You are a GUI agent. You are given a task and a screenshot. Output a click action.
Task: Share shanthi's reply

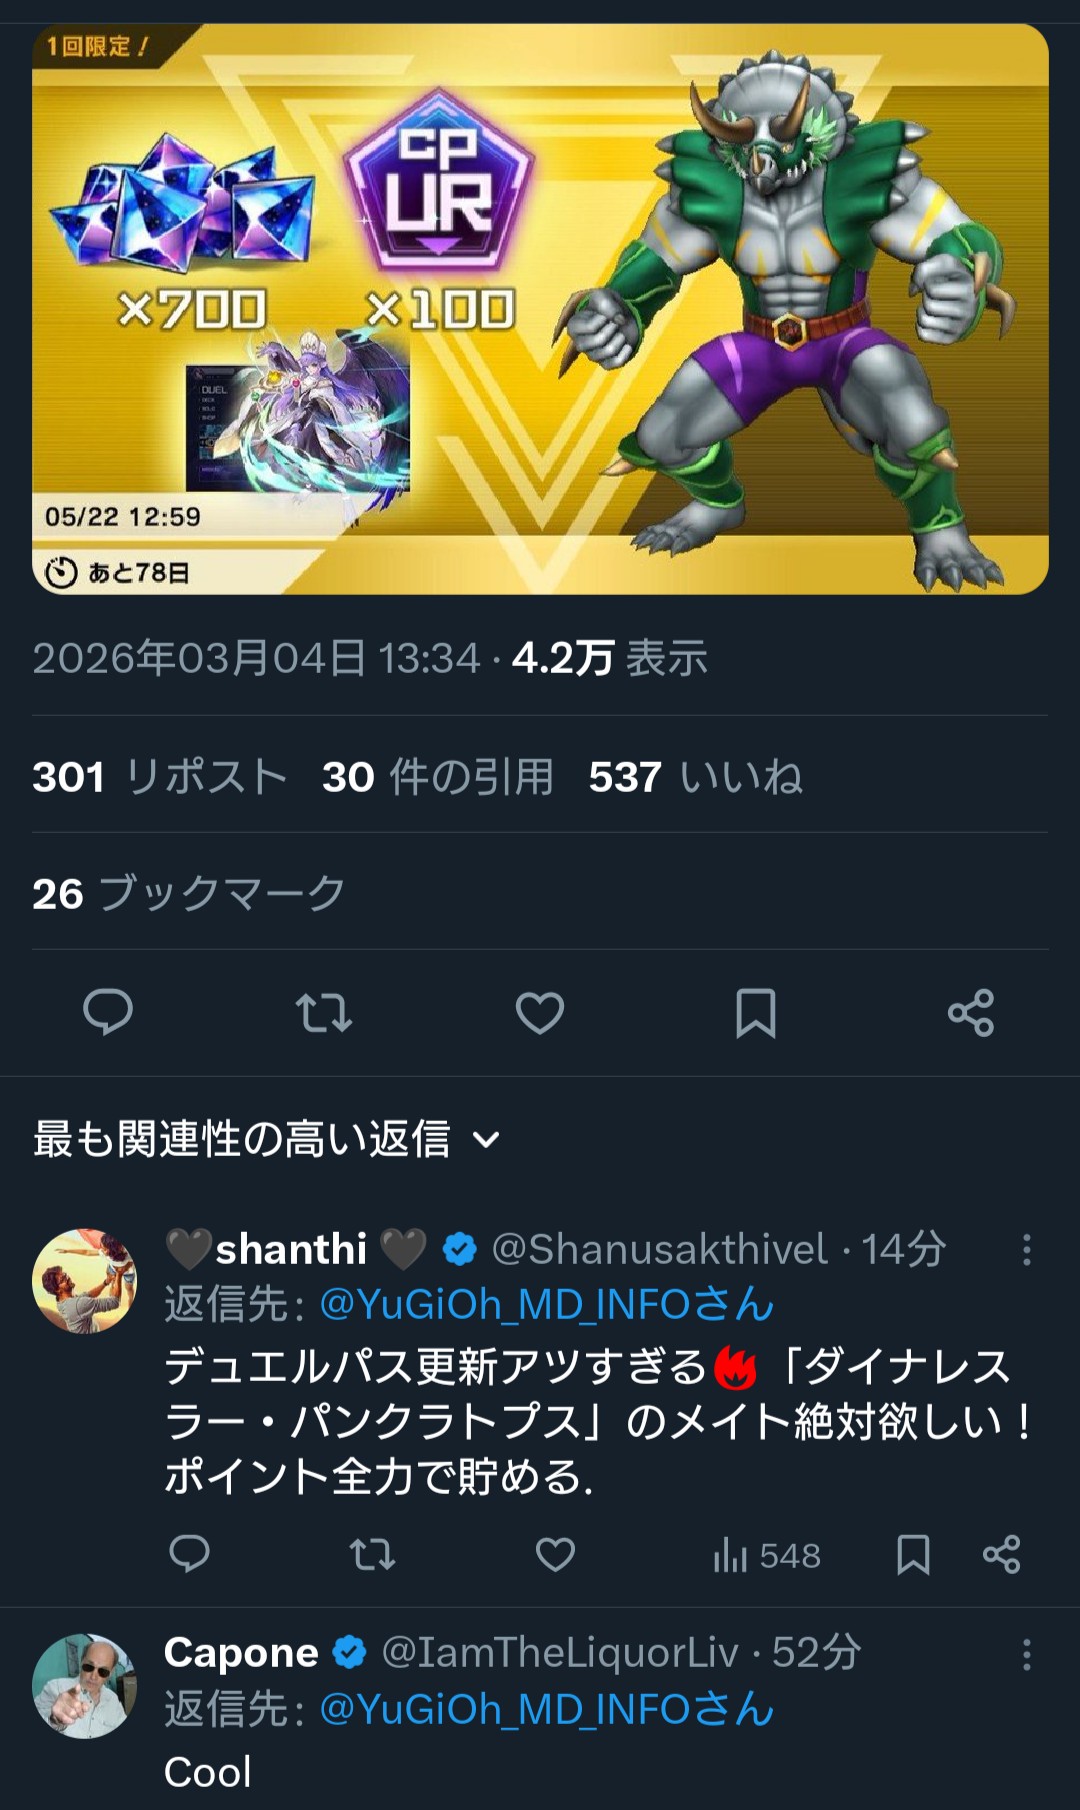(1001, 1555)
